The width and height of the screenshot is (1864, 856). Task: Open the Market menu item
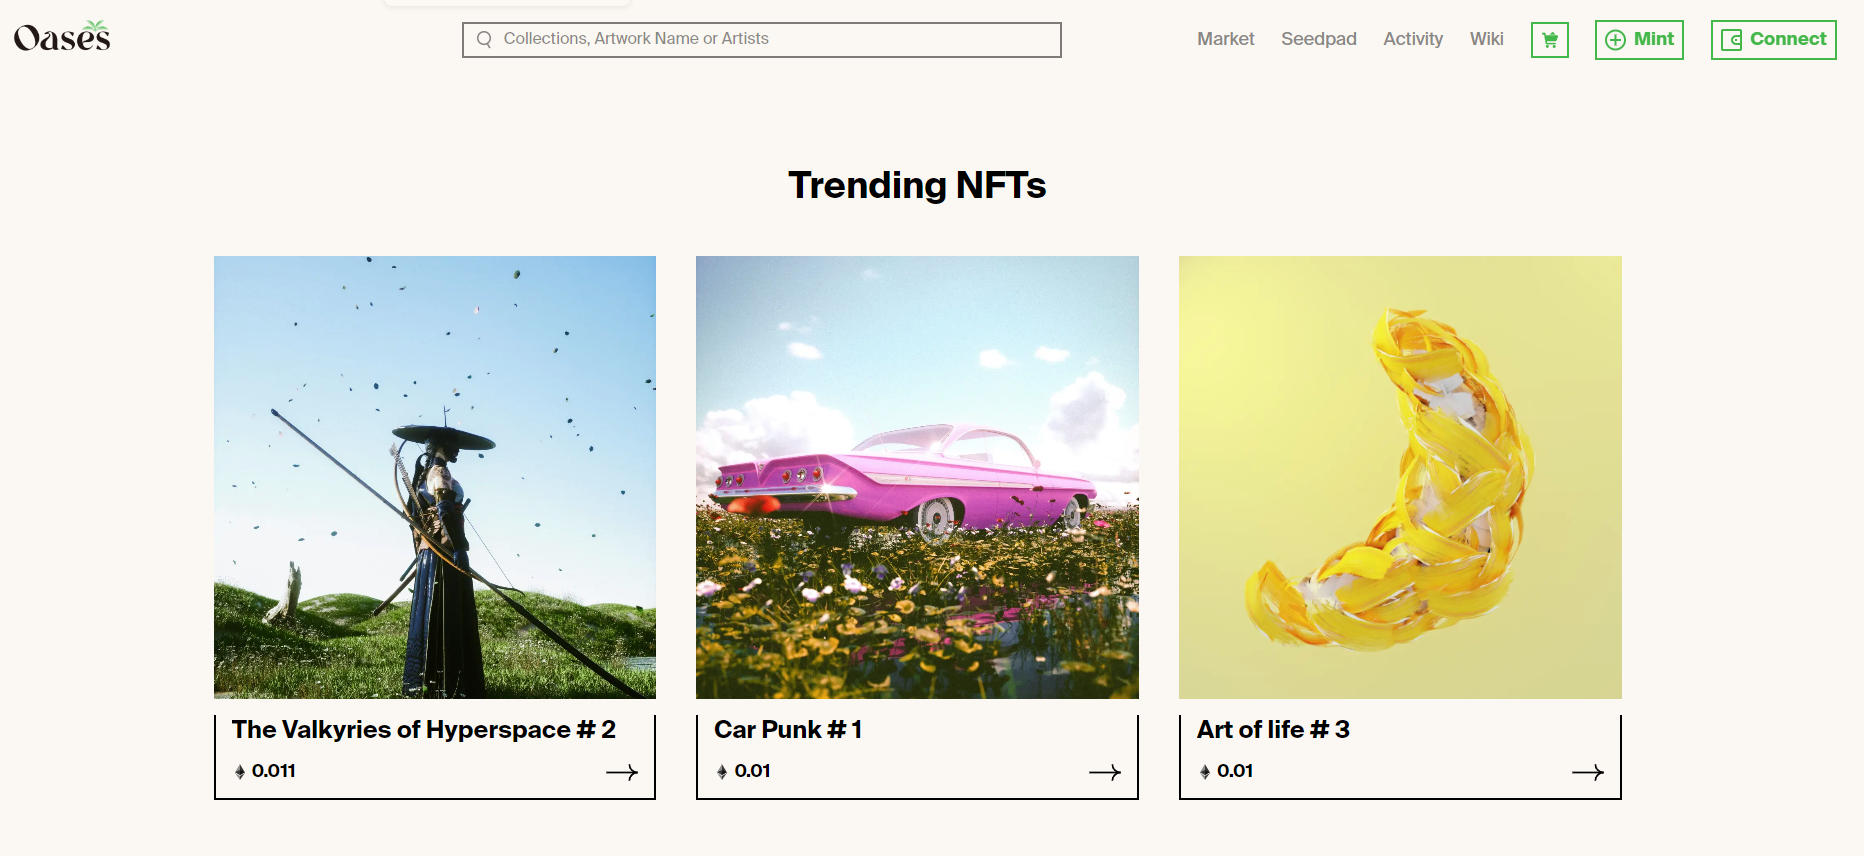(x=1225, y=39)
